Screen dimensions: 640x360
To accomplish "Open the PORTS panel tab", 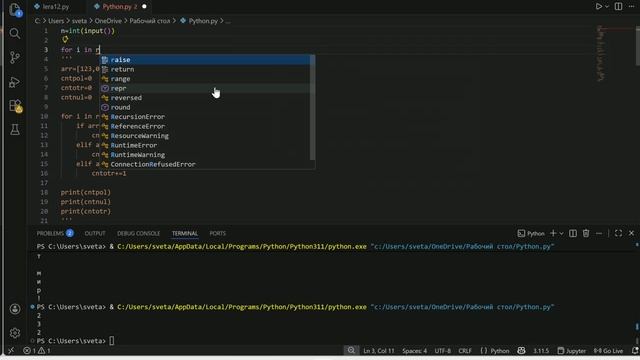I will coord(218,233).
